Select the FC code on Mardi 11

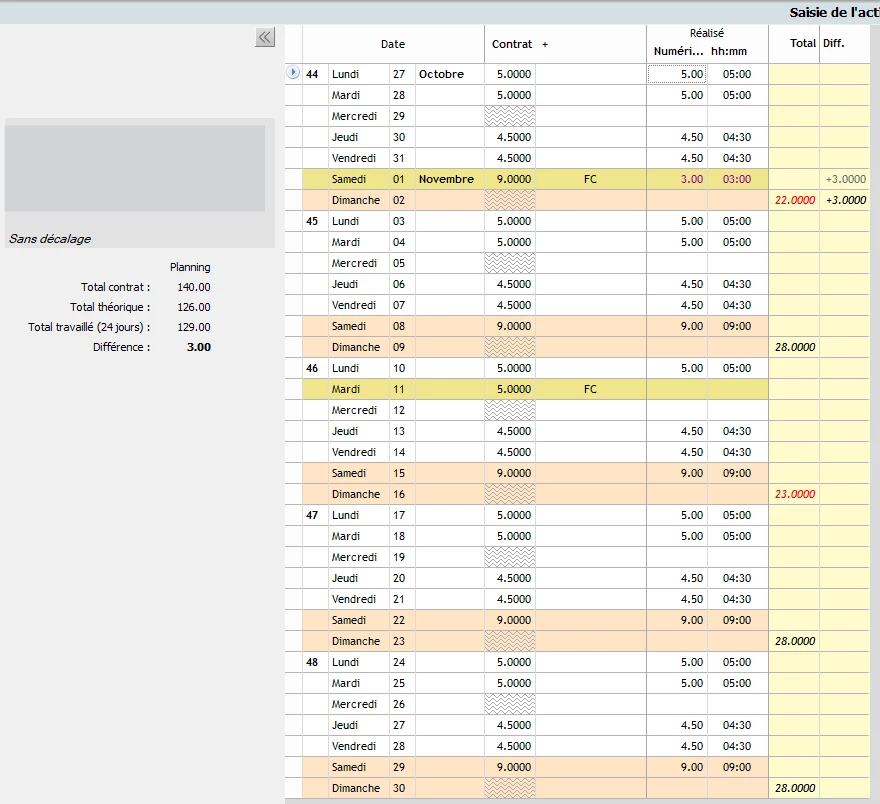(x=590, y=389)
